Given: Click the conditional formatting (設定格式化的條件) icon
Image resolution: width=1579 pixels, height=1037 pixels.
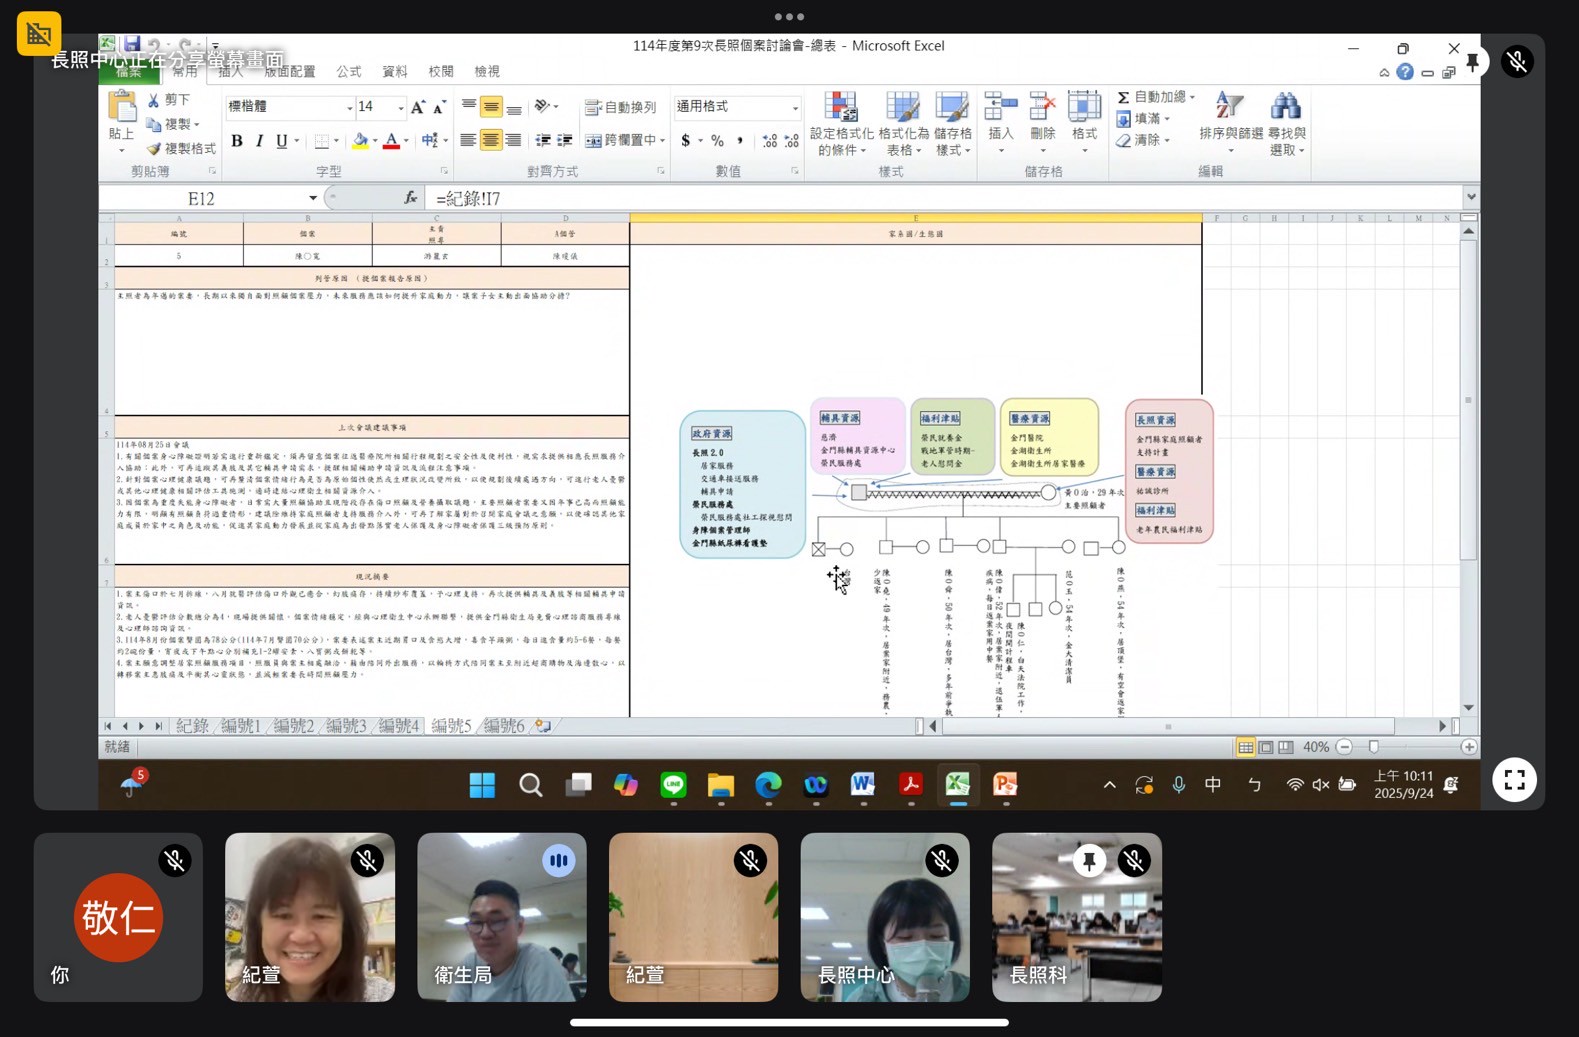Looking at the screenshot, I should (841, 107).
